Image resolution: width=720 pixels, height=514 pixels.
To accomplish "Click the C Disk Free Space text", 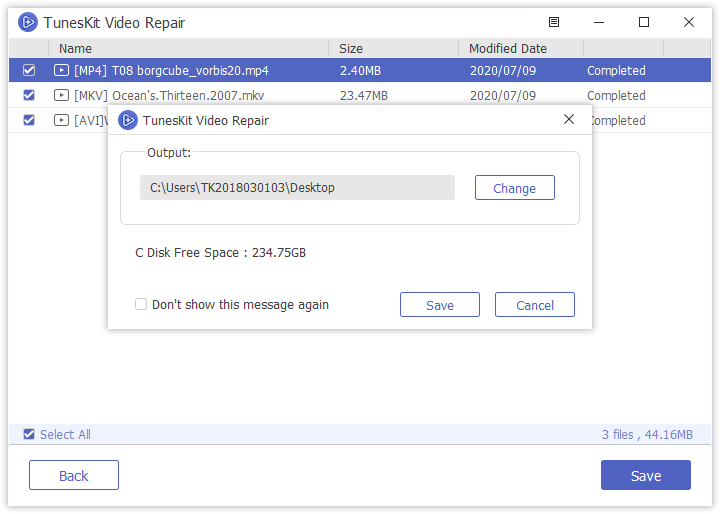I will tap(220, 253).
